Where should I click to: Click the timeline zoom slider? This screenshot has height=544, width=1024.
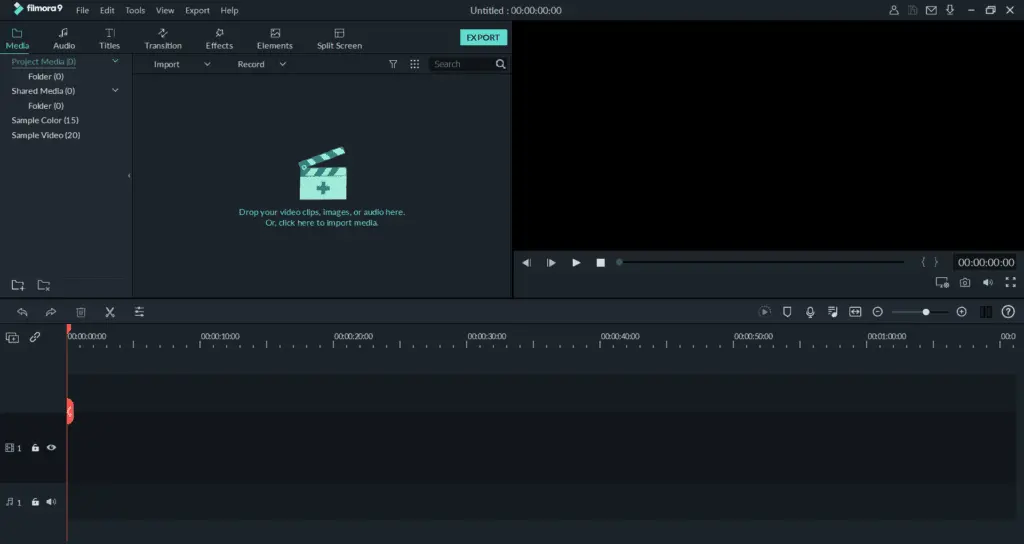920,312
